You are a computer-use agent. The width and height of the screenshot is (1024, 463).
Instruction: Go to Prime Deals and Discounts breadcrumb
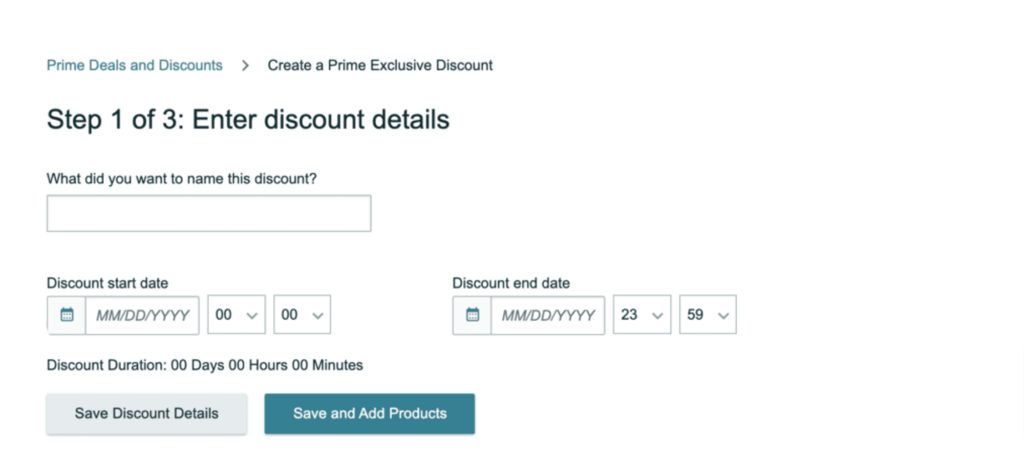135,65
